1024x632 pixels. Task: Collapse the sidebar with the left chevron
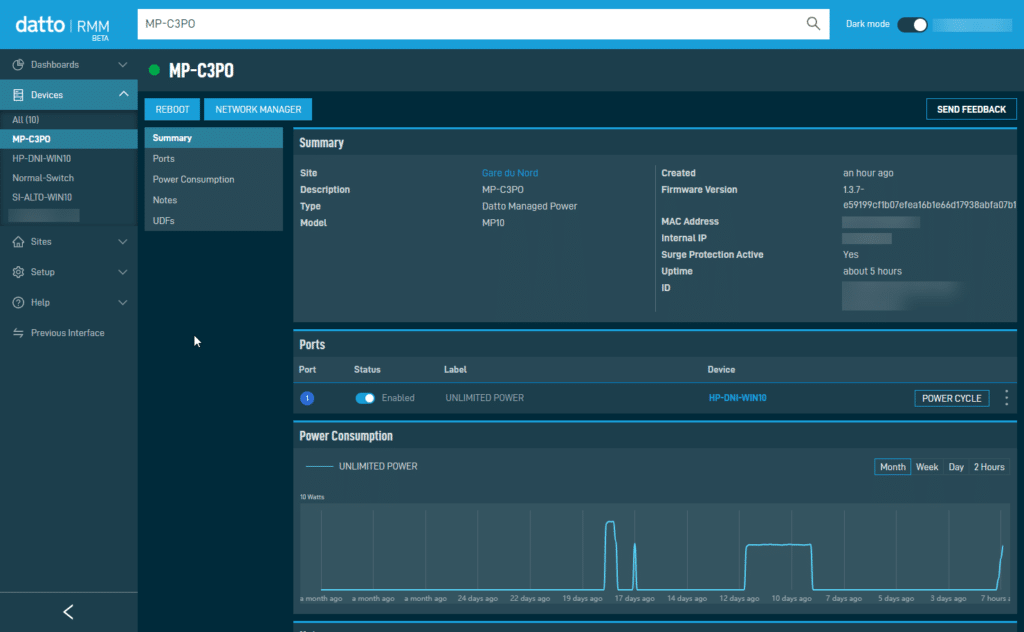[x=68, y=612]
